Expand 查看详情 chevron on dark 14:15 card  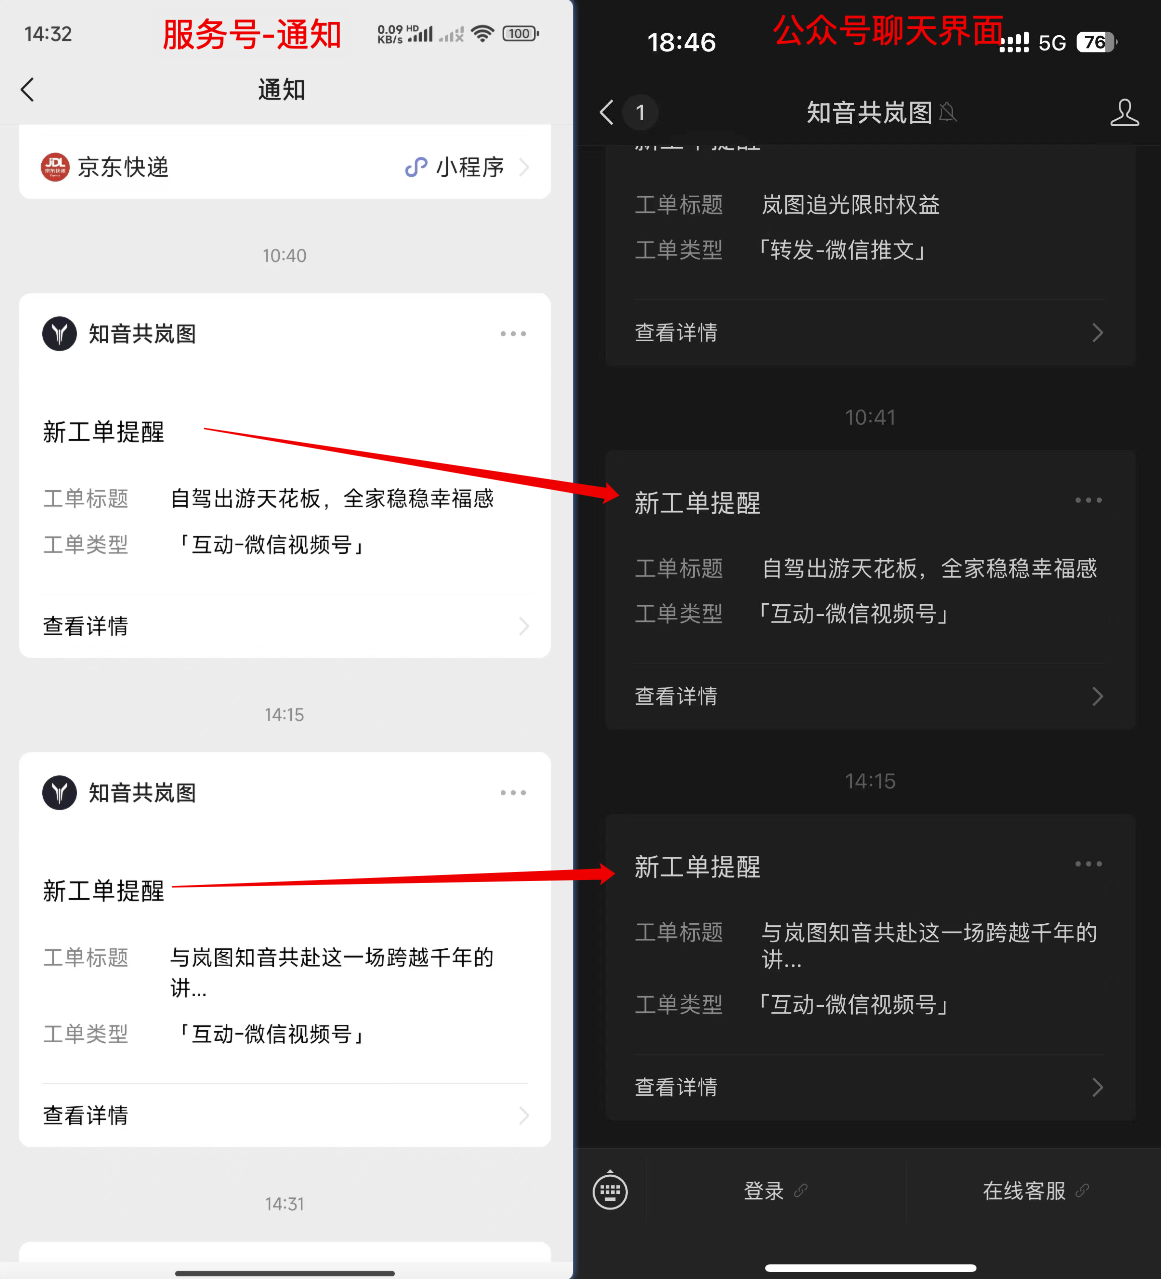[1097, 1087]
